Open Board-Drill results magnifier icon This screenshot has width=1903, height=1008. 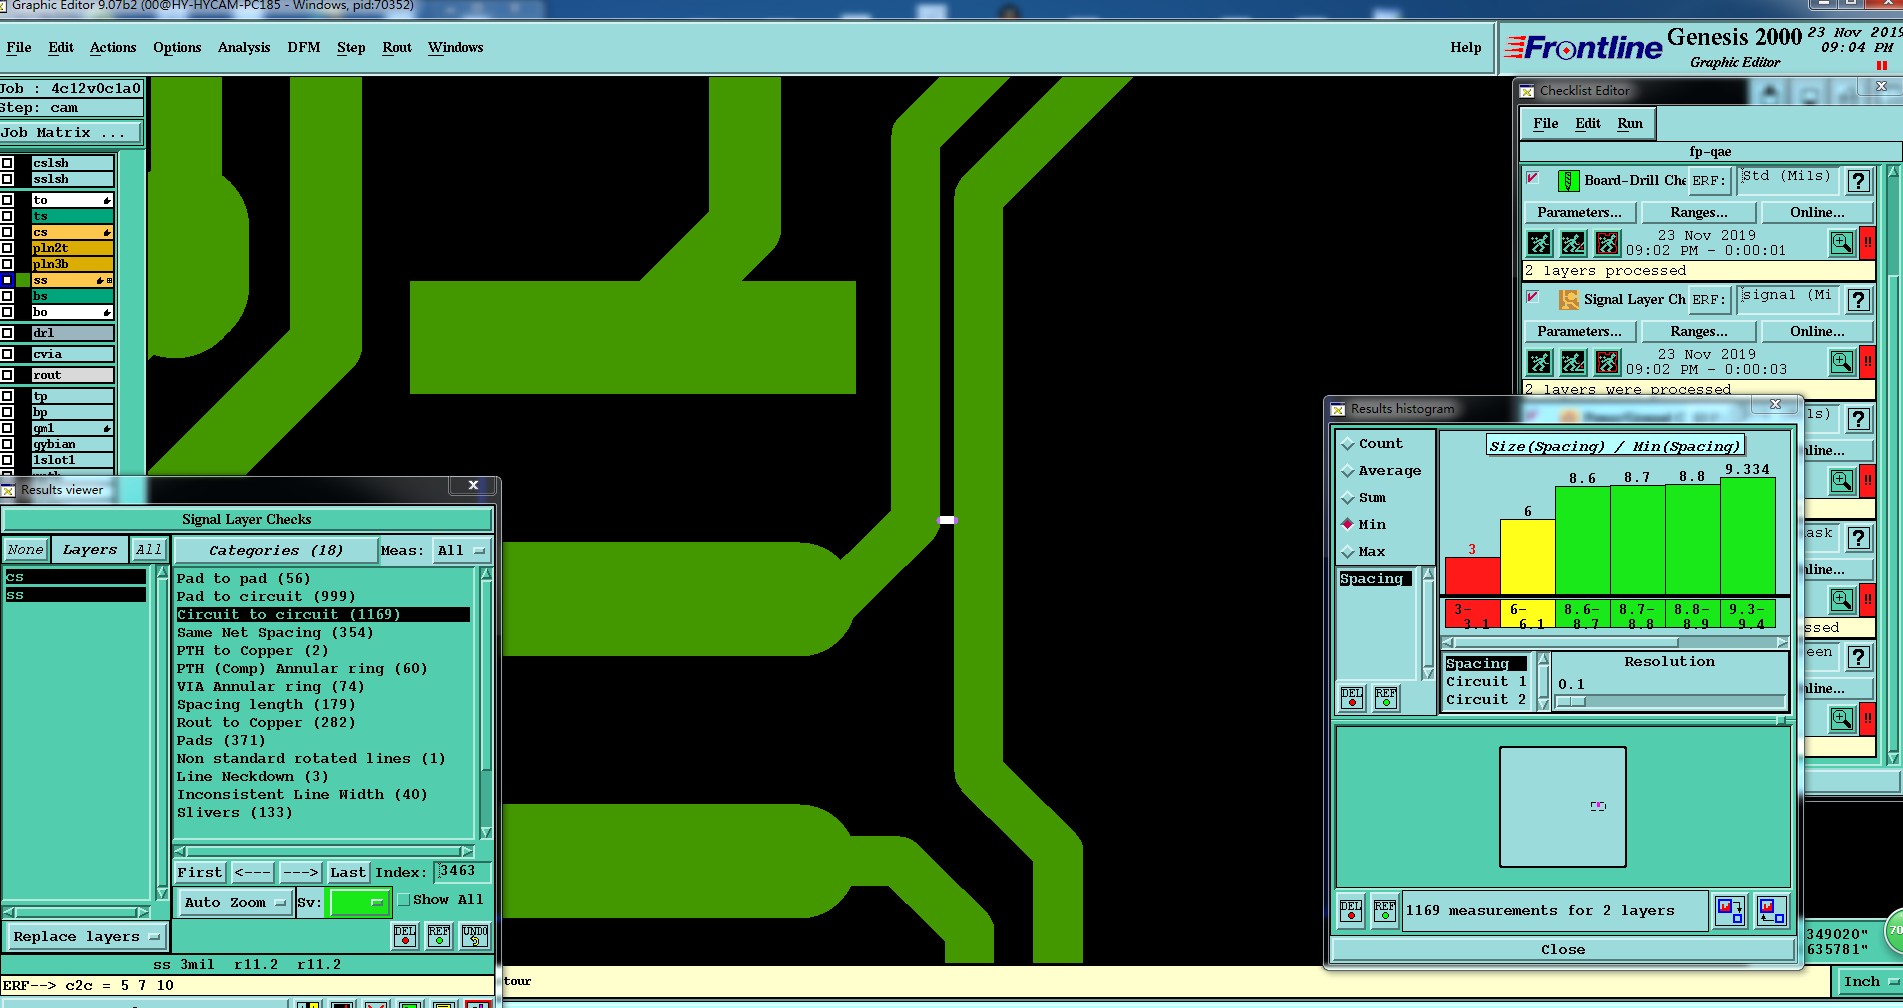point(1841,243)
